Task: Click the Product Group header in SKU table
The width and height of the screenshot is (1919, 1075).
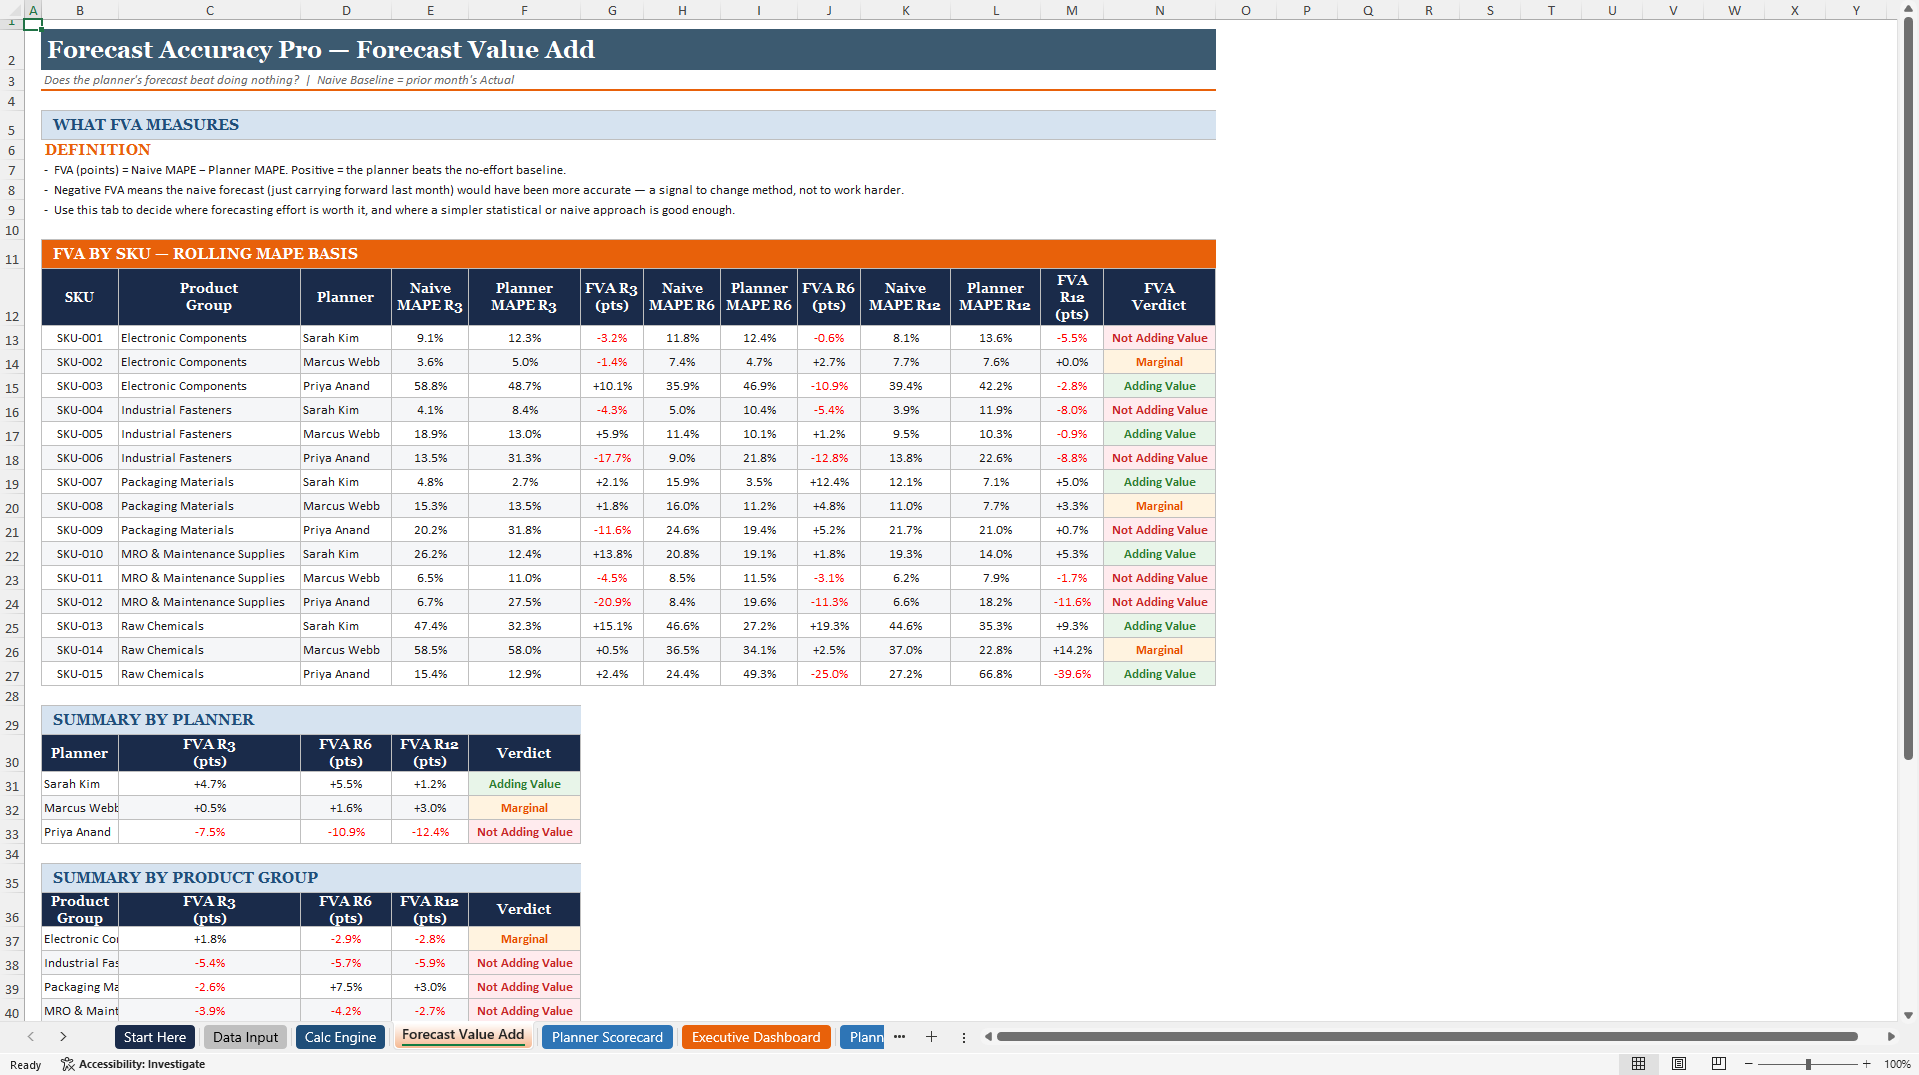Action: click(x=209, y=297)
